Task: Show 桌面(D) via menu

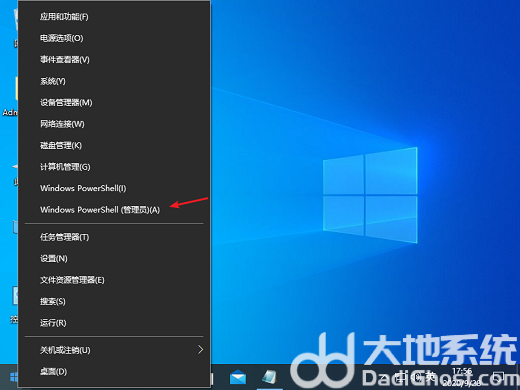Action: click(114, 371)
